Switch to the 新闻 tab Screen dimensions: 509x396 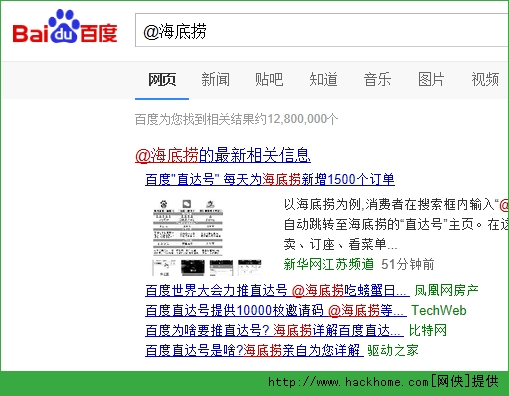pos(215,80)
